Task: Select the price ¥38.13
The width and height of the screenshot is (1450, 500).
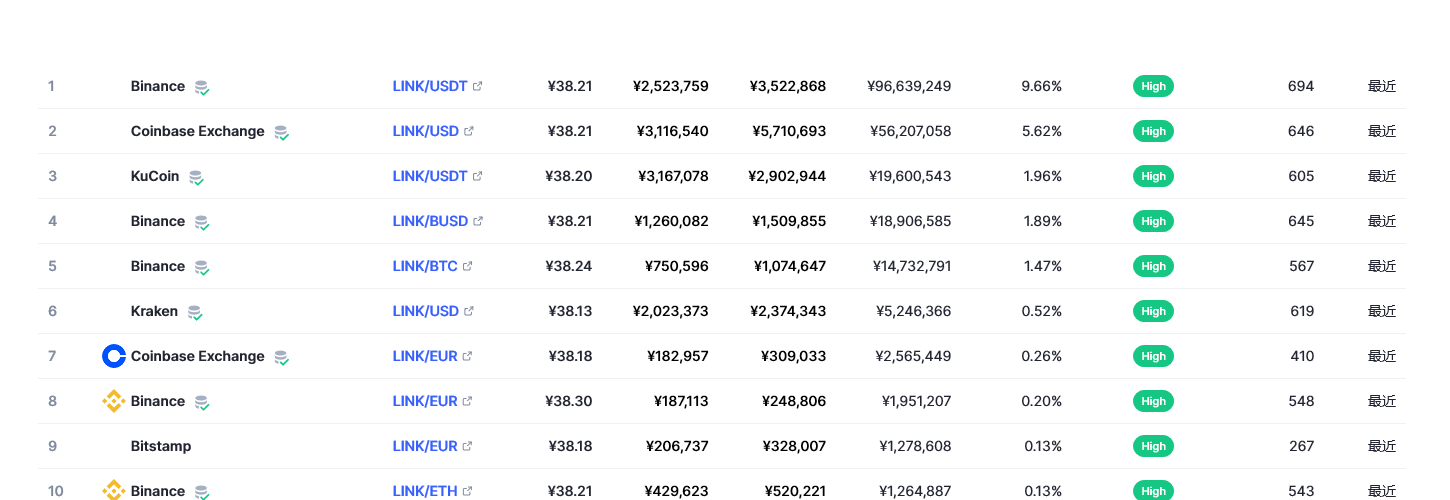Action: coord(570,311)
